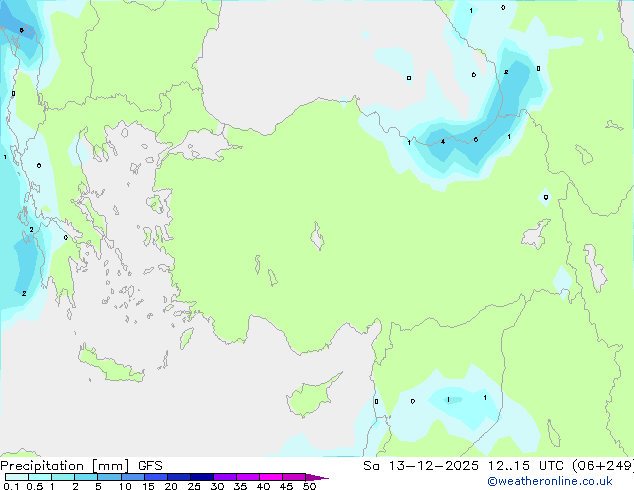Click the legend label '20'
Viewport: 634px width, 490px height.
(x=171, y=486)
